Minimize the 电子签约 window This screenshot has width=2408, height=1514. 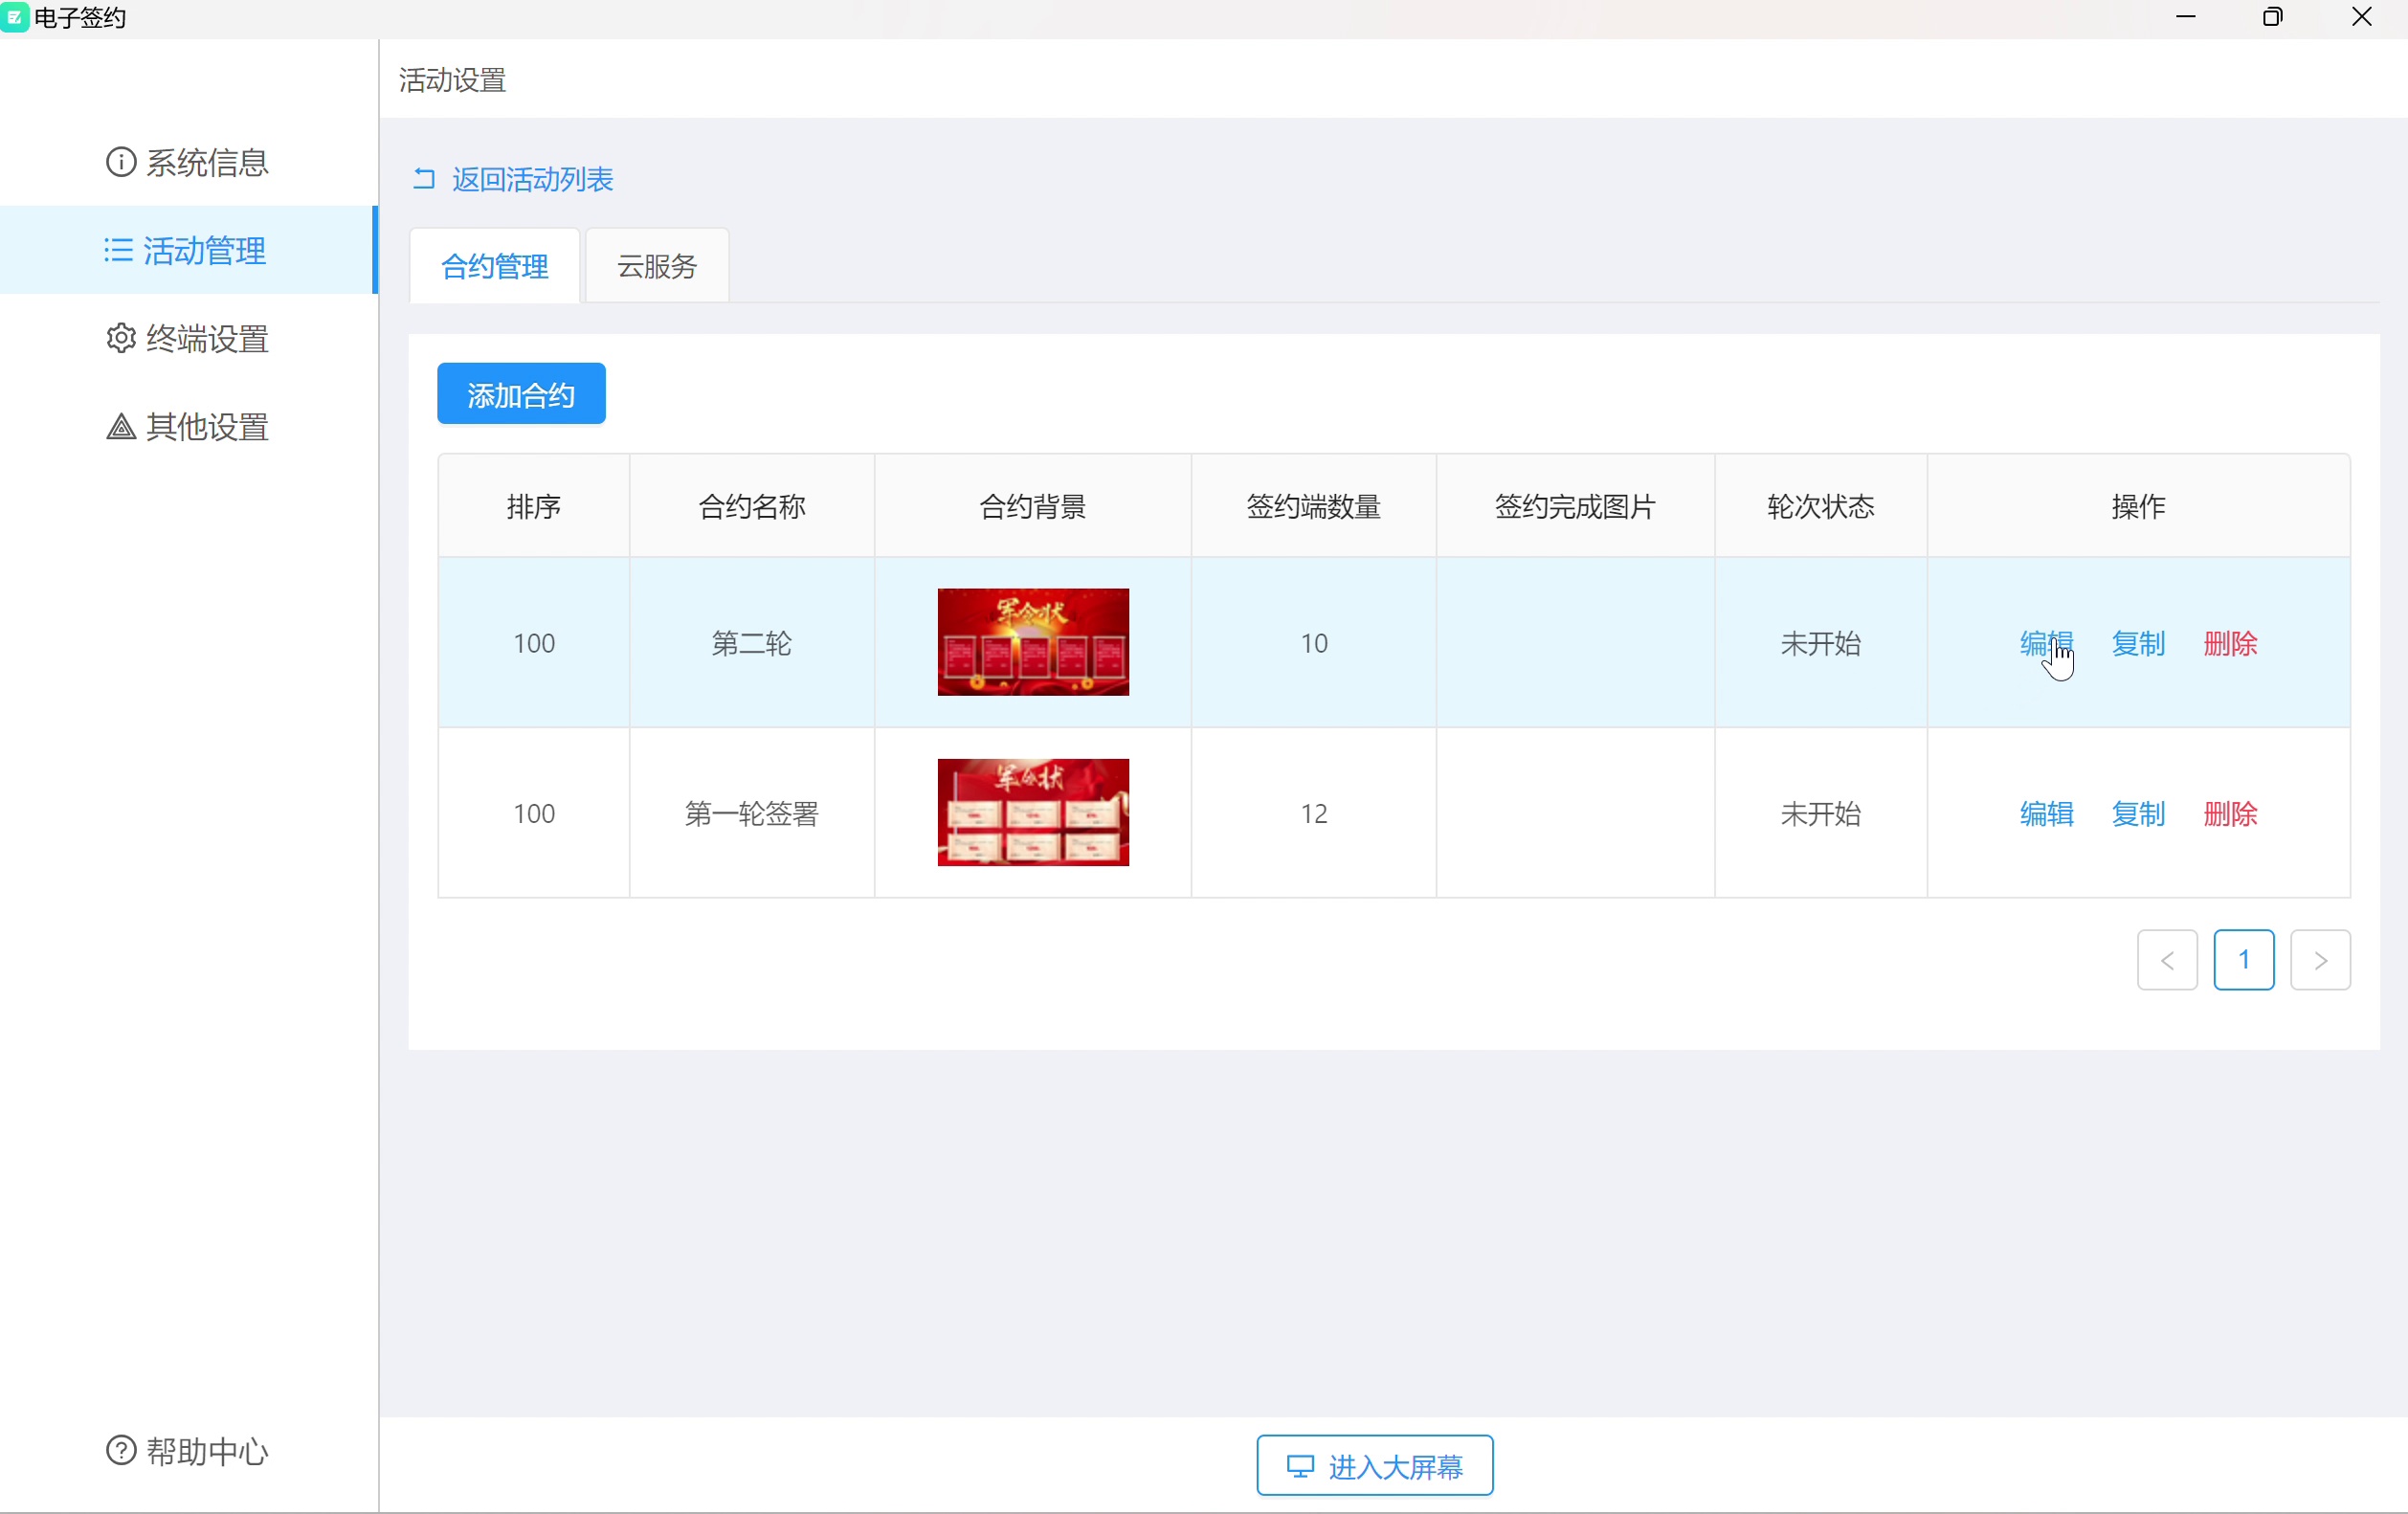[x=2186, y=17]
